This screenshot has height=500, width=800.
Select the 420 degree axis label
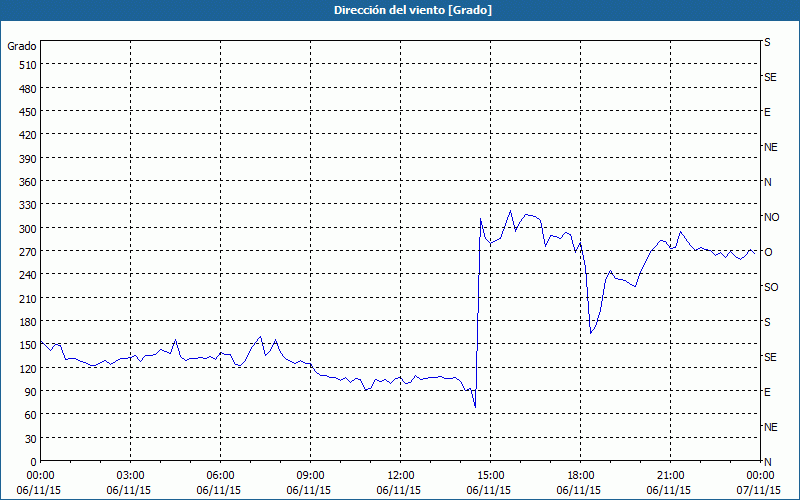pos(28,135)
